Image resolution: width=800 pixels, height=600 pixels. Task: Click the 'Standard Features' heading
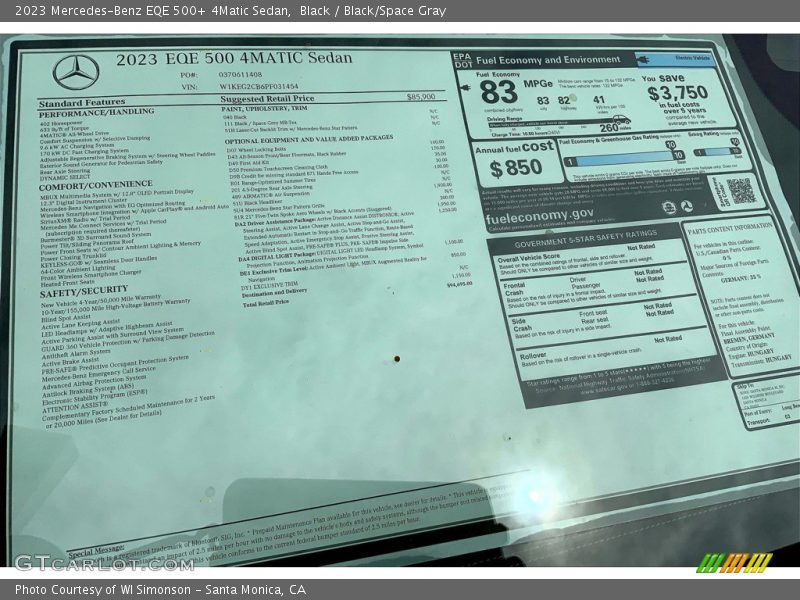coord(82,103)
